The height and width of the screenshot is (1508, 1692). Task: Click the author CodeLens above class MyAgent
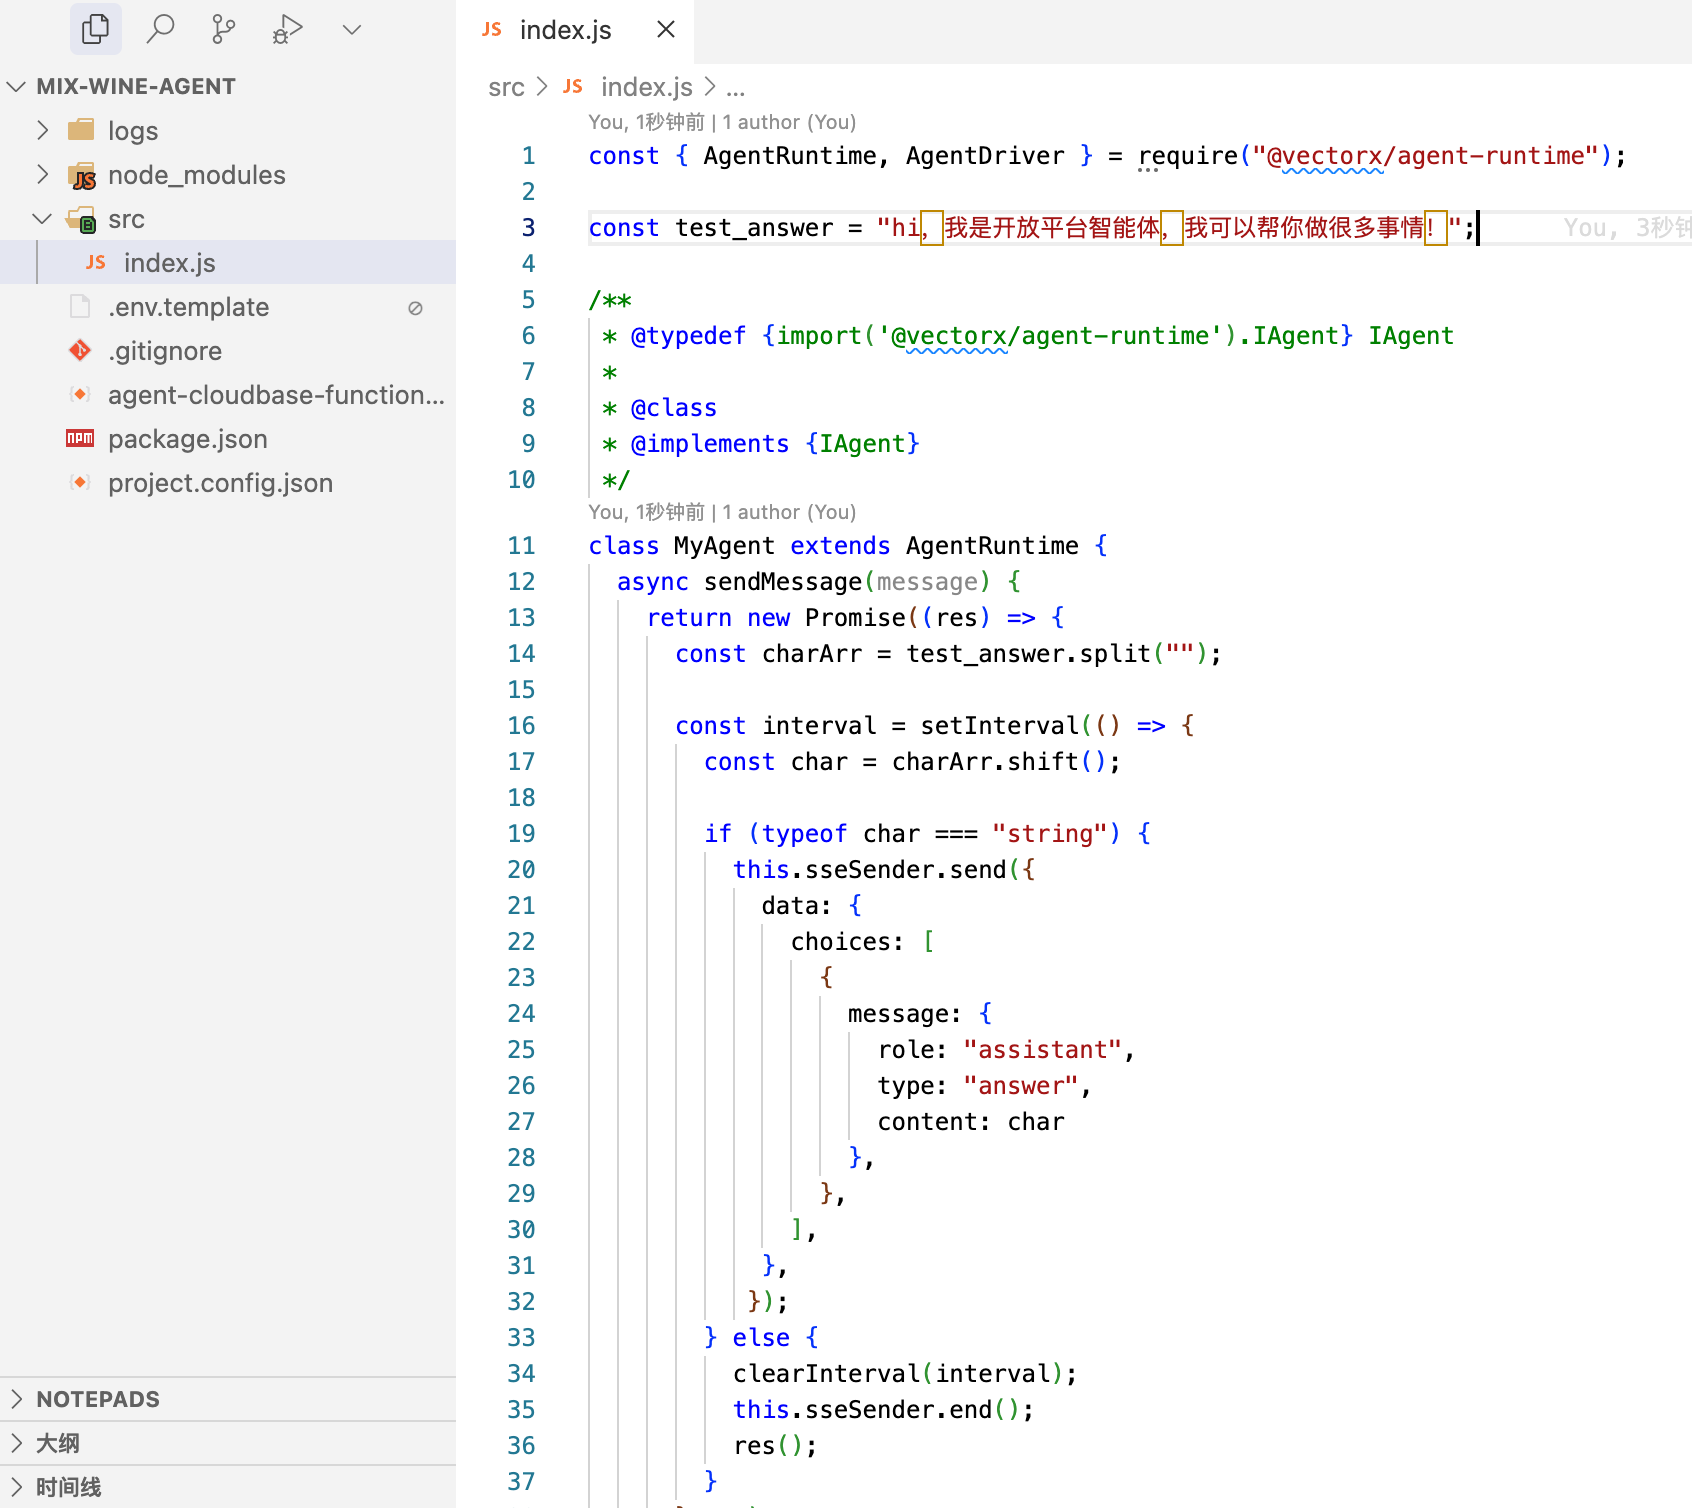click(722, 512)
